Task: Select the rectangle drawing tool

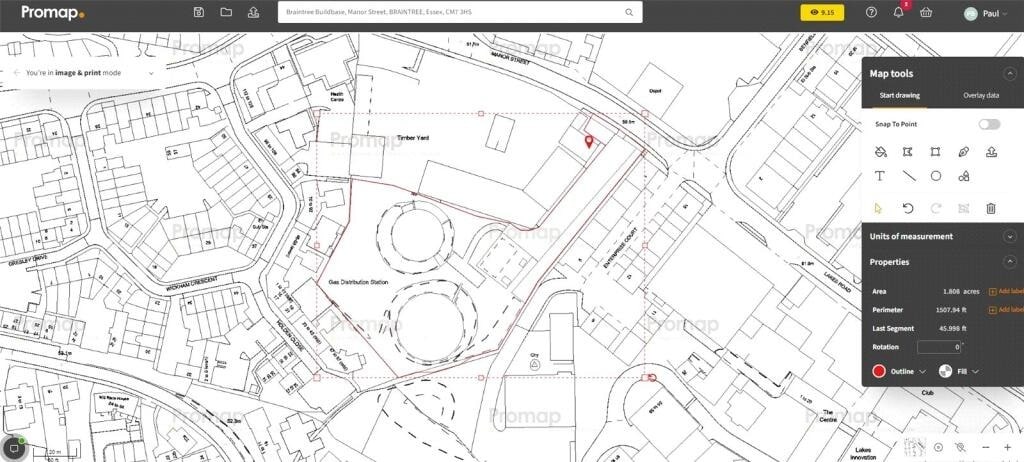Action: pos(935,152)
